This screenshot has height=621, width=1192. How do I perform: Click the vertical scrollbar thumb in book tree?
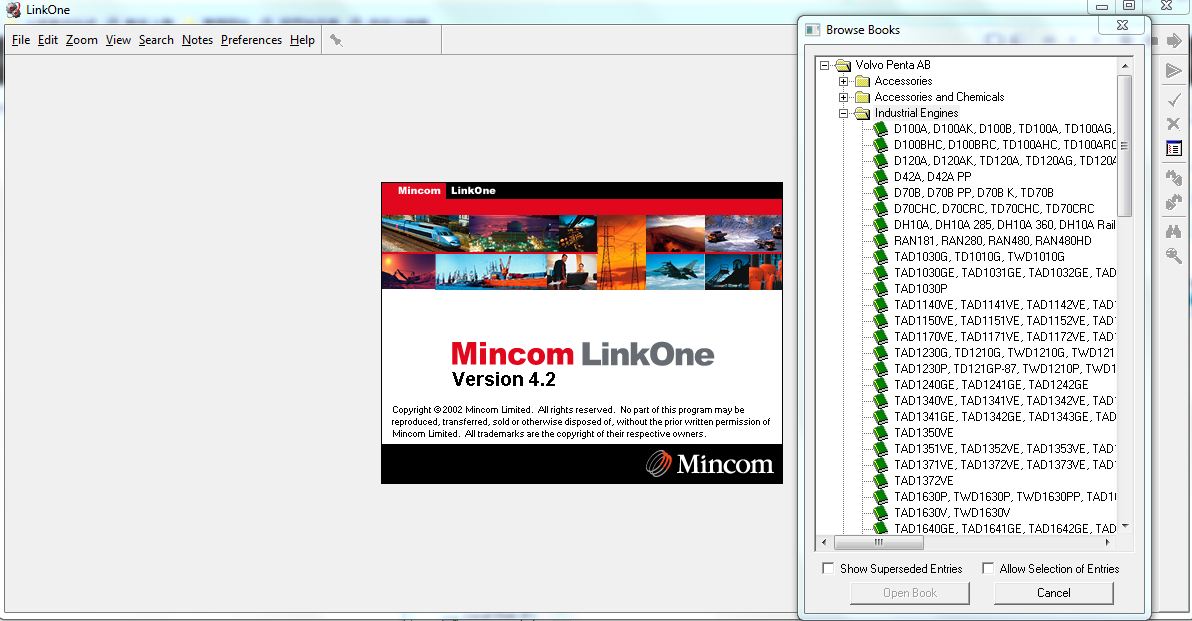pyautogui.click(x=1124, y=145)
